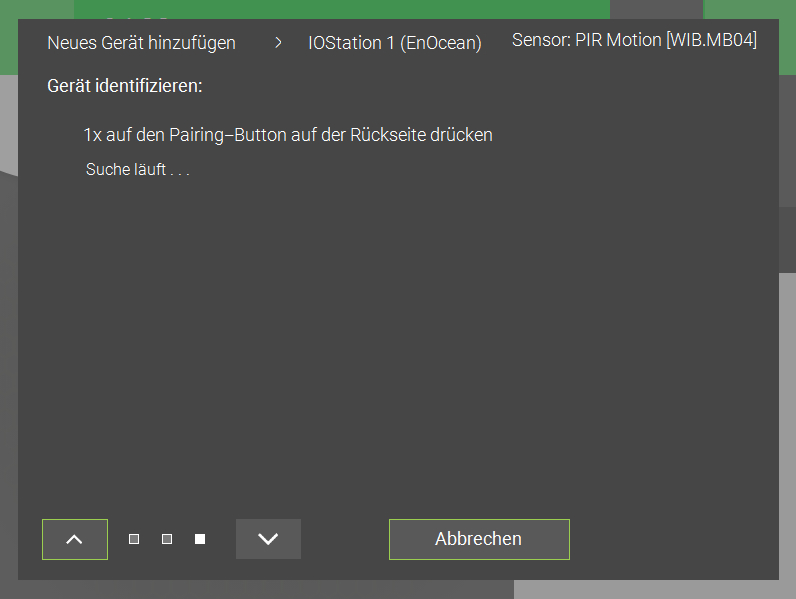Select the second page indicator square
Screen dimensions: 796x599
167,539
